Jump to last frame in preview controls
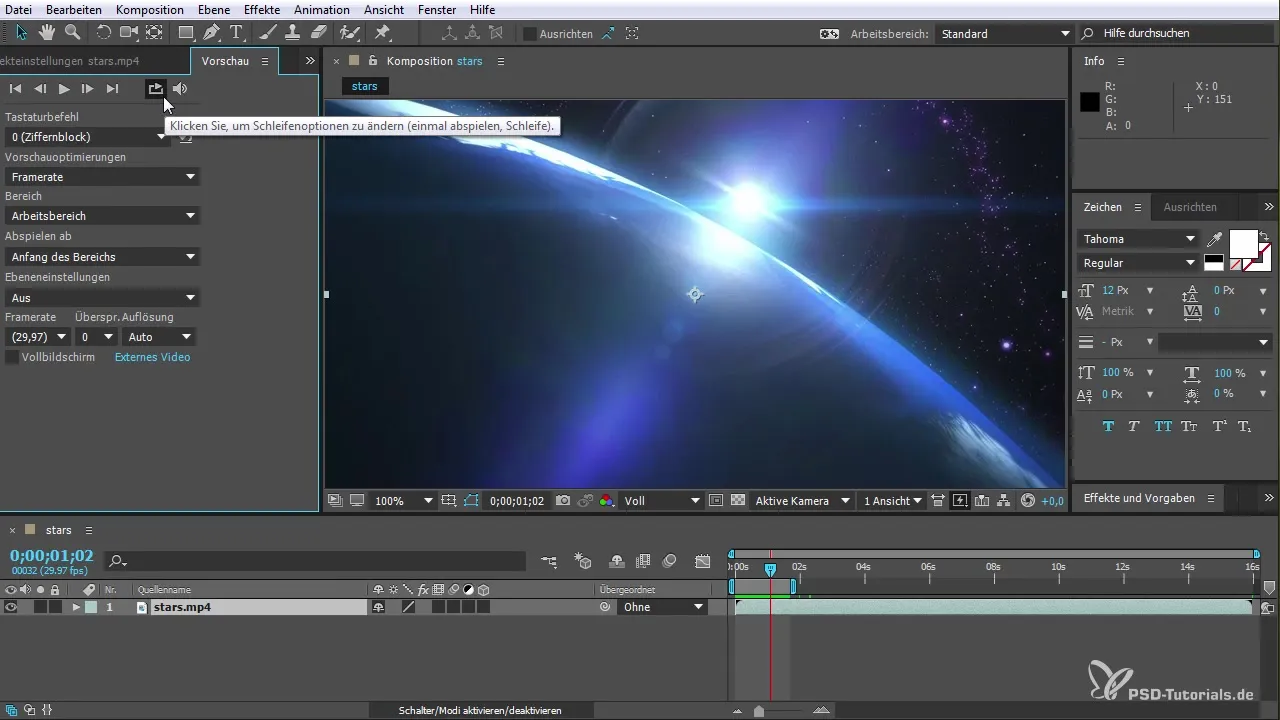This screenshot has width=1280, height=720. (x=112, y=89)
